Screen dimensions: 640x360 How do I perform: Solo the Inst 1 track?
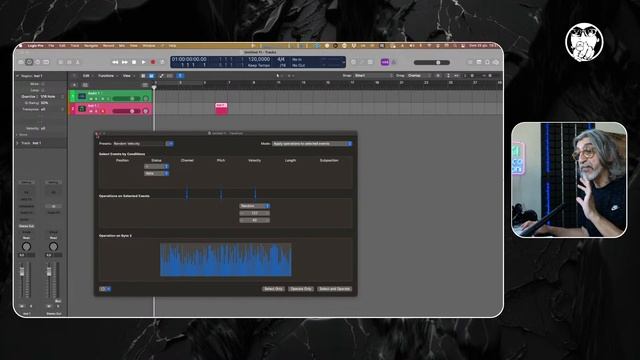[x=96, y=111]
